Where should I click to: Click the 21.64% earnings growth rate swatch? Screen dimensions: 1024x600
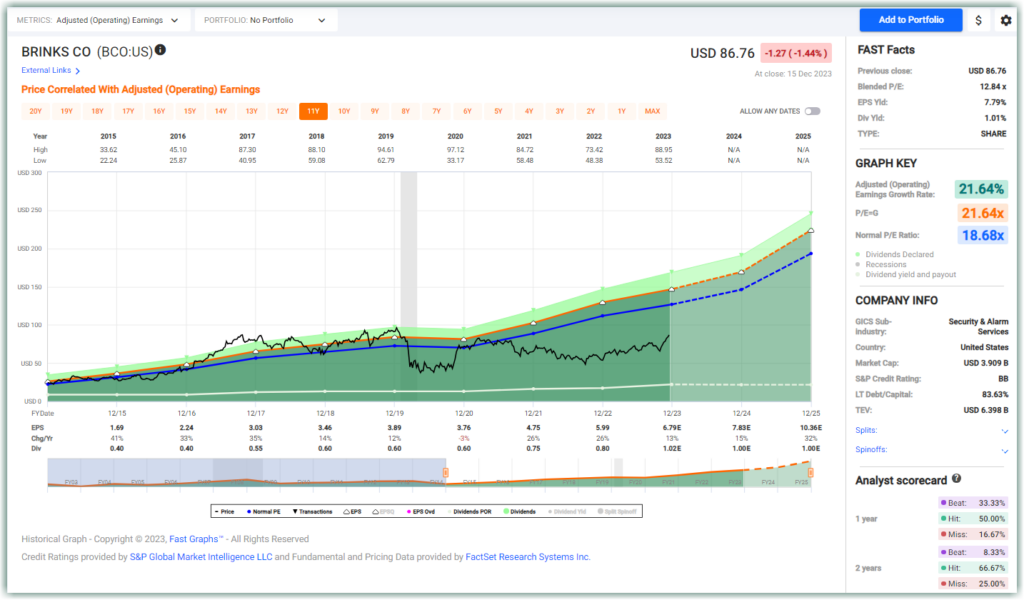point(981,189)
